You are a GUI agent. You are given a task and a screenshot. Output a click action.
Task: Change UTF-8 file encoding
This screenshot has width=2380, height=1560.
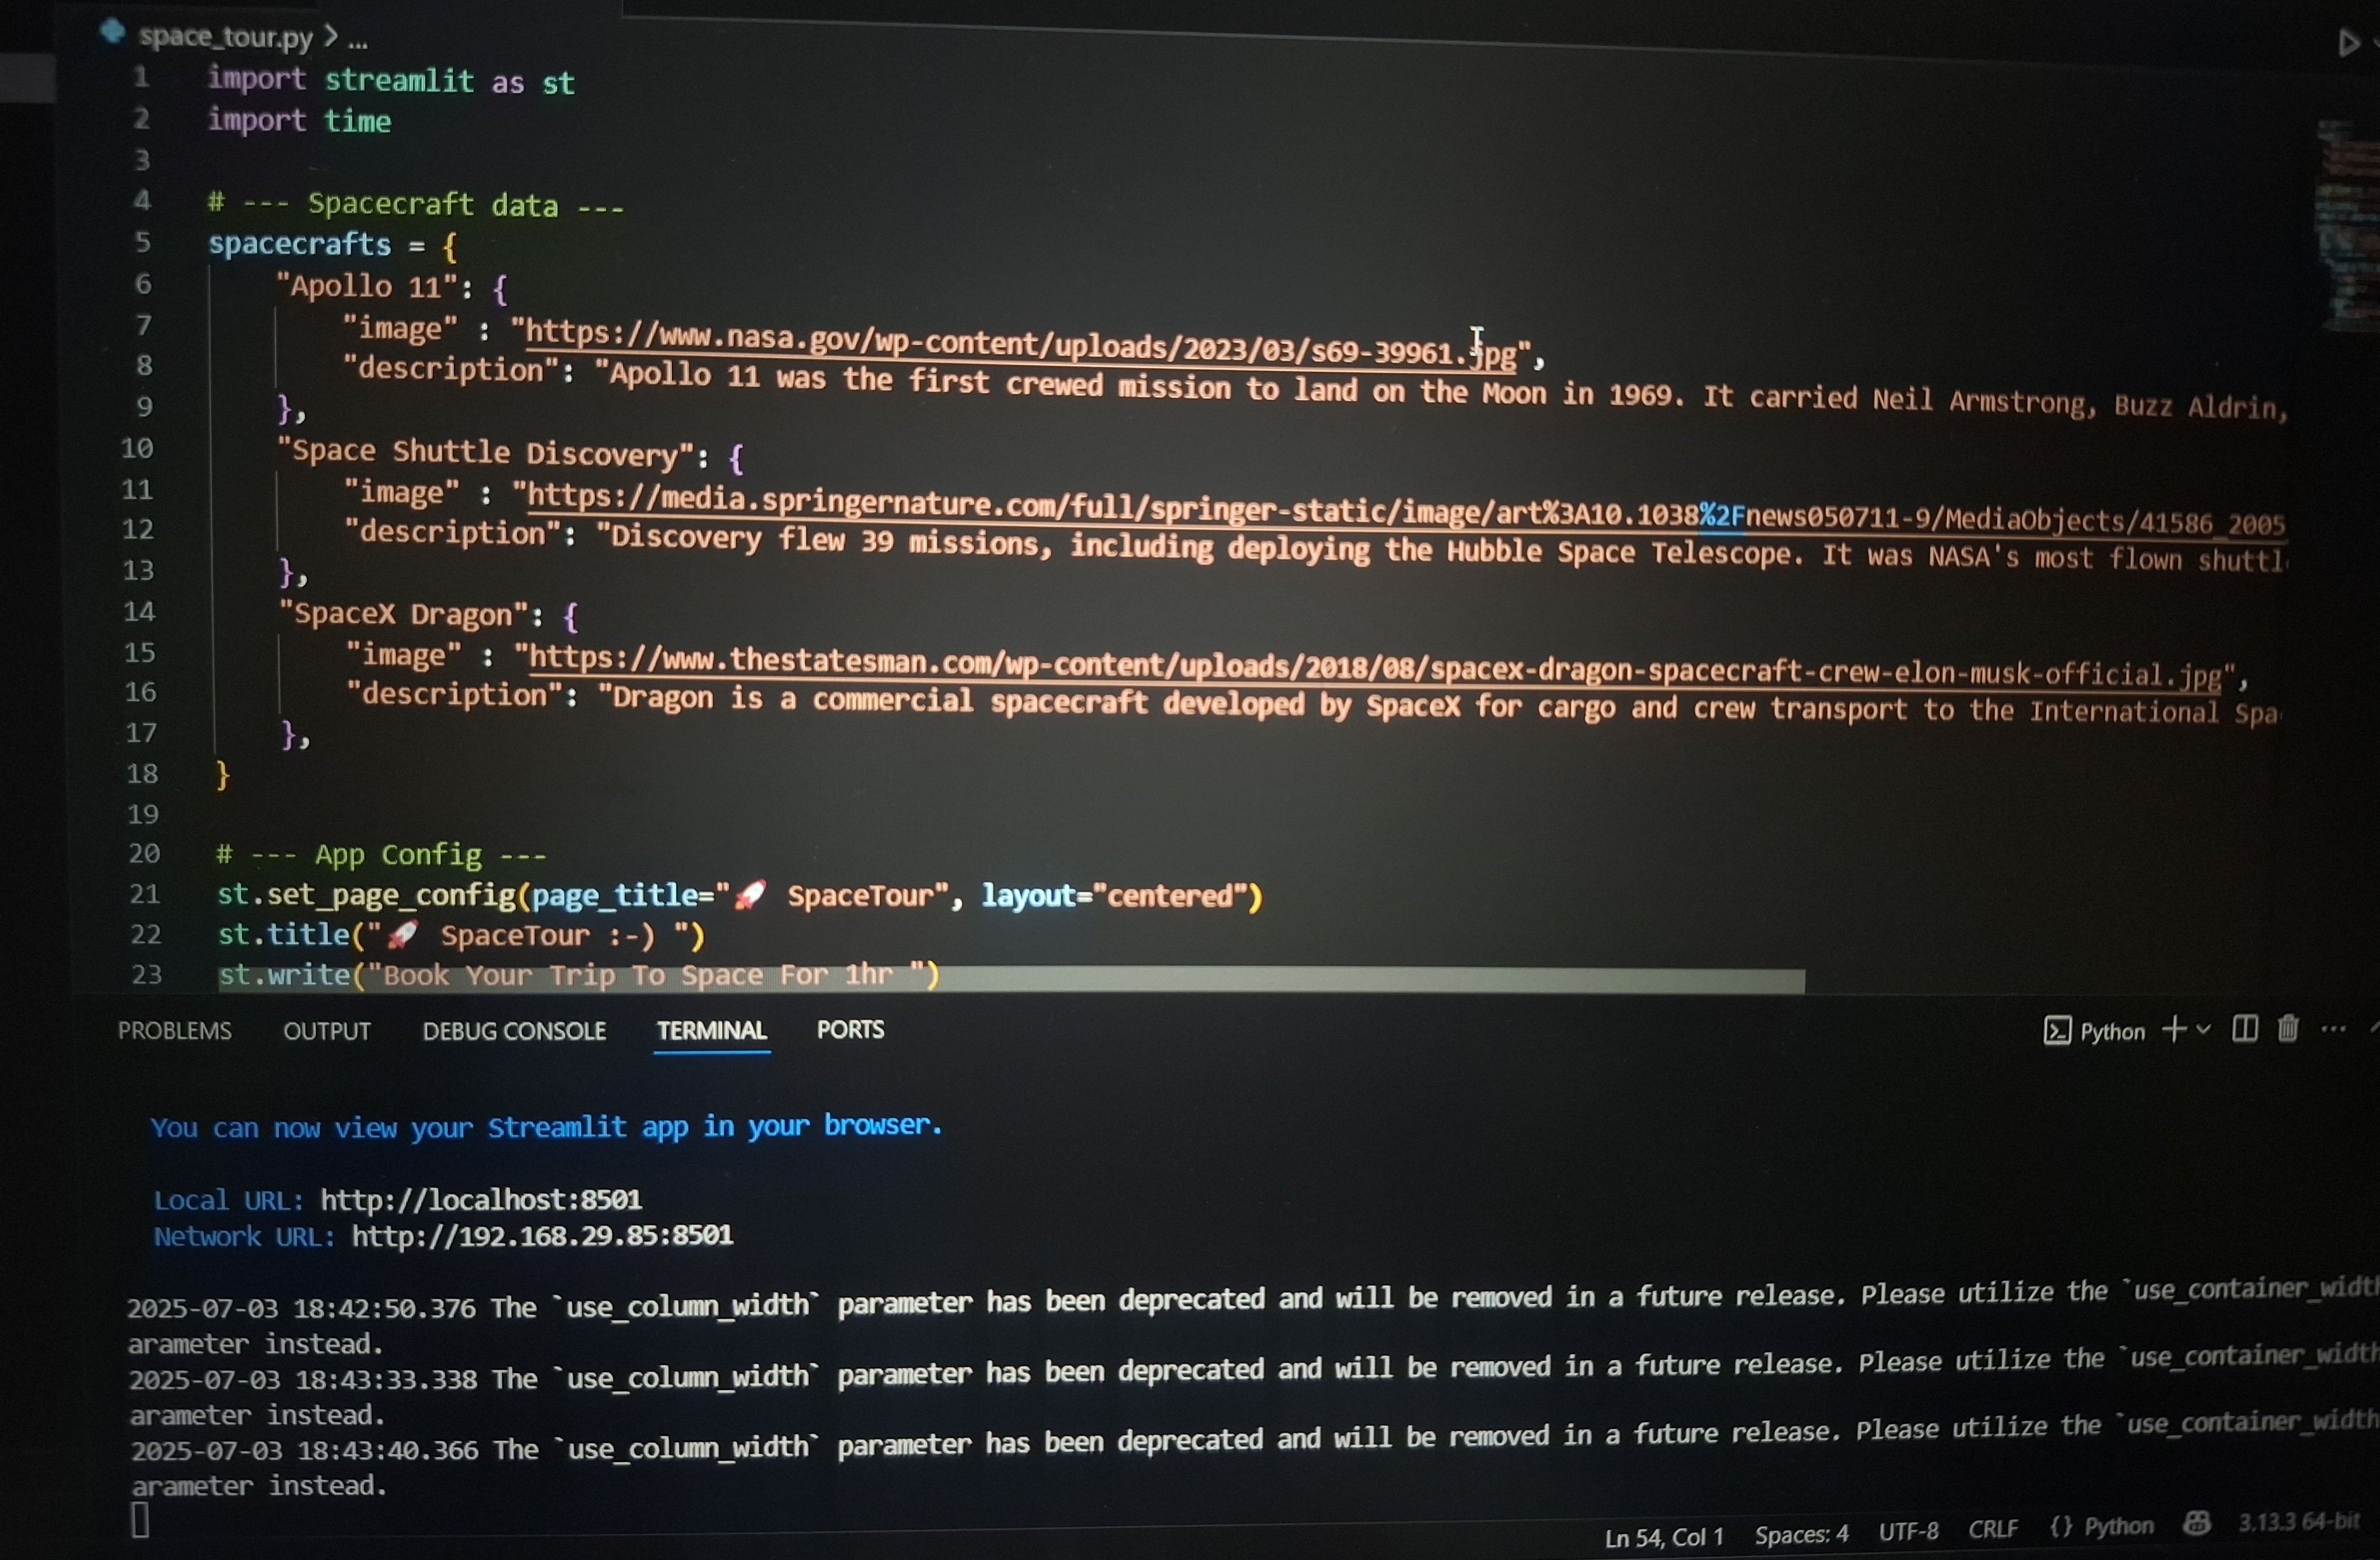click(1908, 1531)
